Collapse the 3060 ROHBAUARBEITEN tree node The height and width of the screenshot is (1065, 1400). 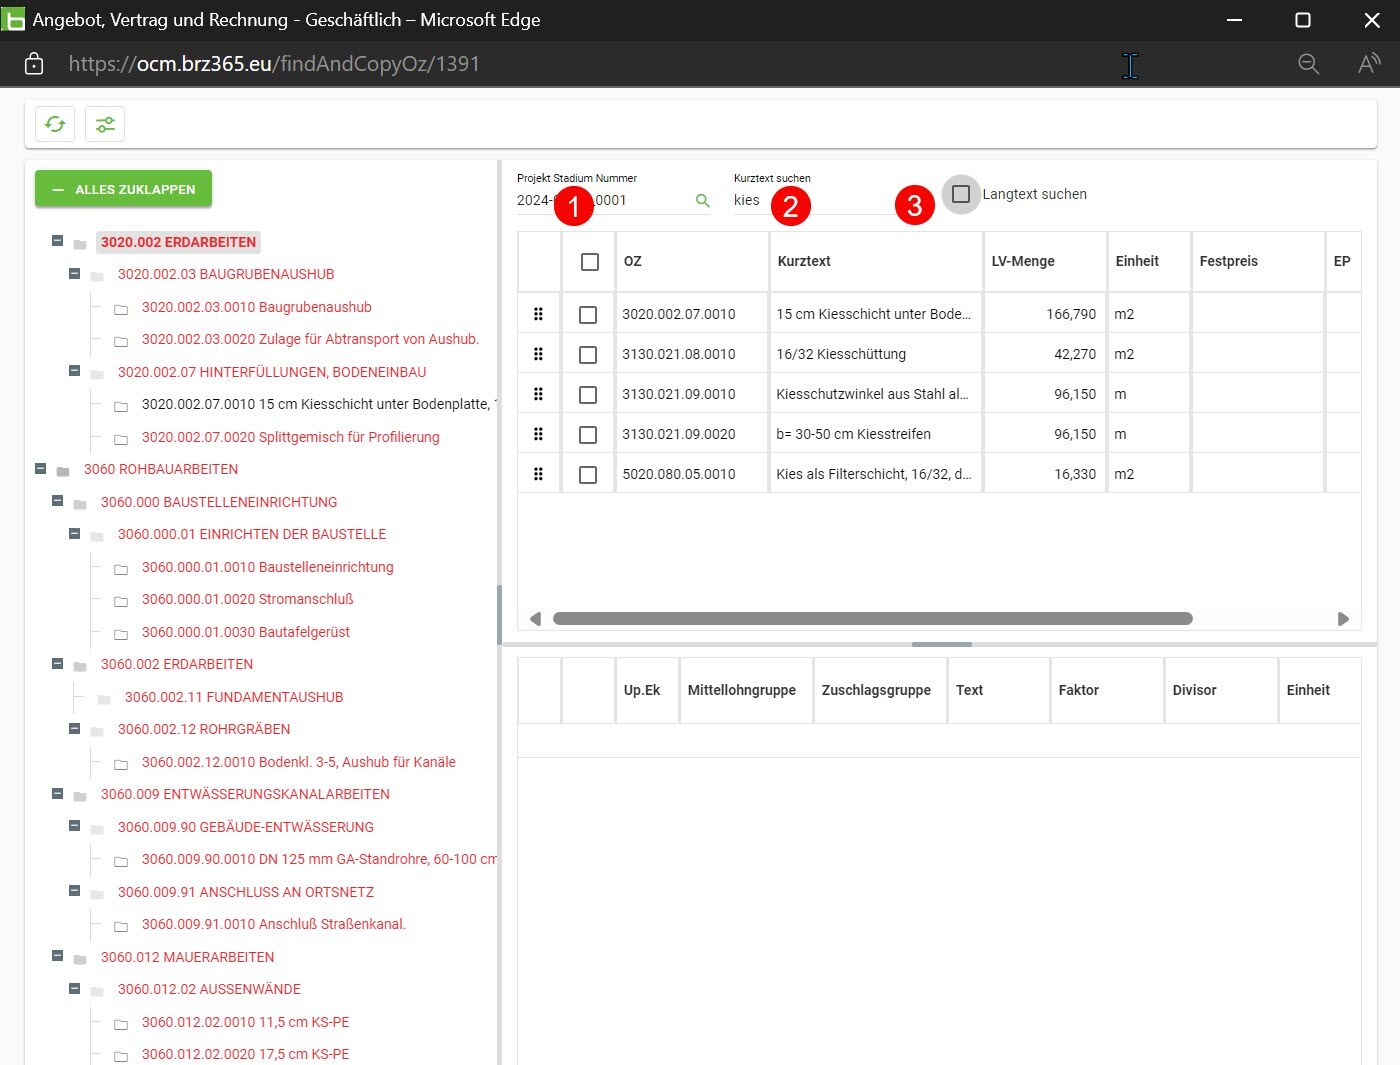point(41,469)
